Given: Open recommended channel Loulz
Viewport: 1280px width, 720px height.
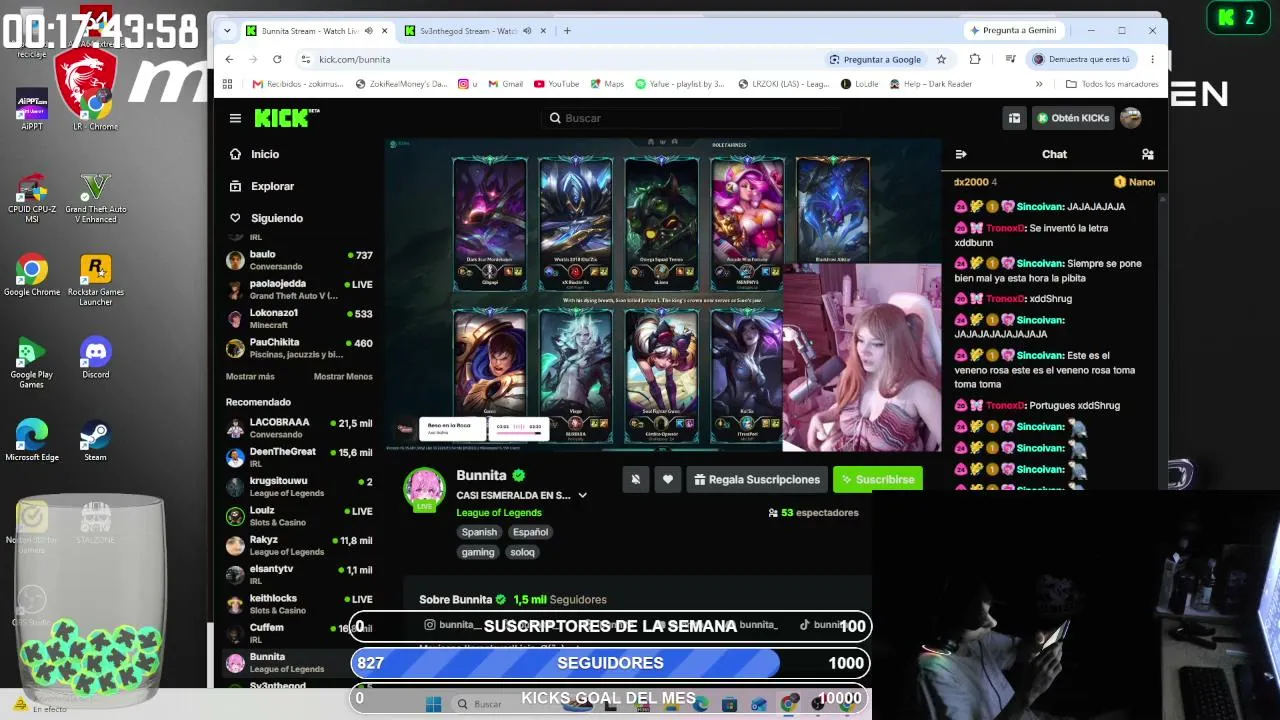Looking at the screenshot, I should click(x=299, y=516).
